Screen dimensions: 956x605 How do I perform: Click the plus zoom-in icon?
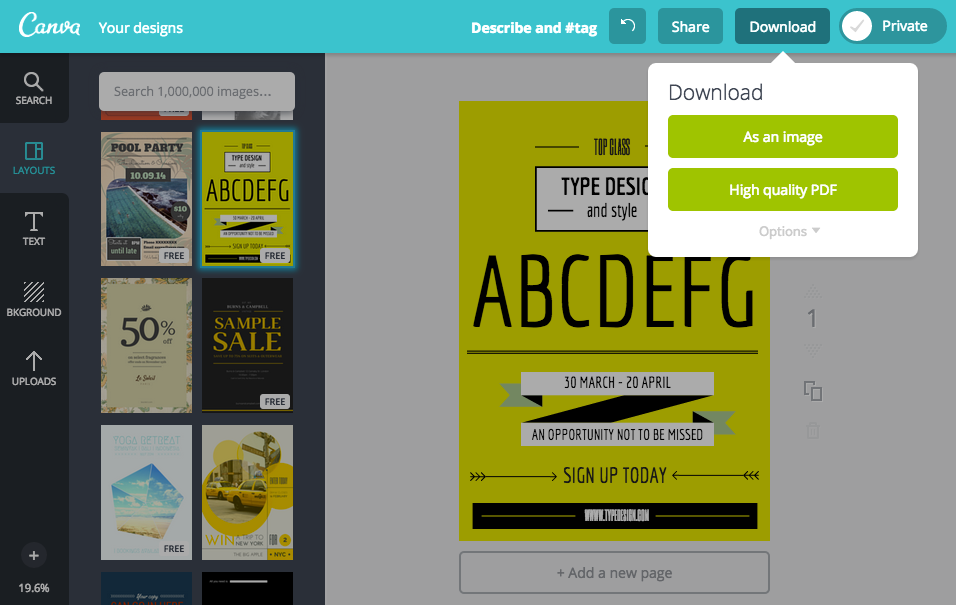pyautogui.click(x=34, y=556)
